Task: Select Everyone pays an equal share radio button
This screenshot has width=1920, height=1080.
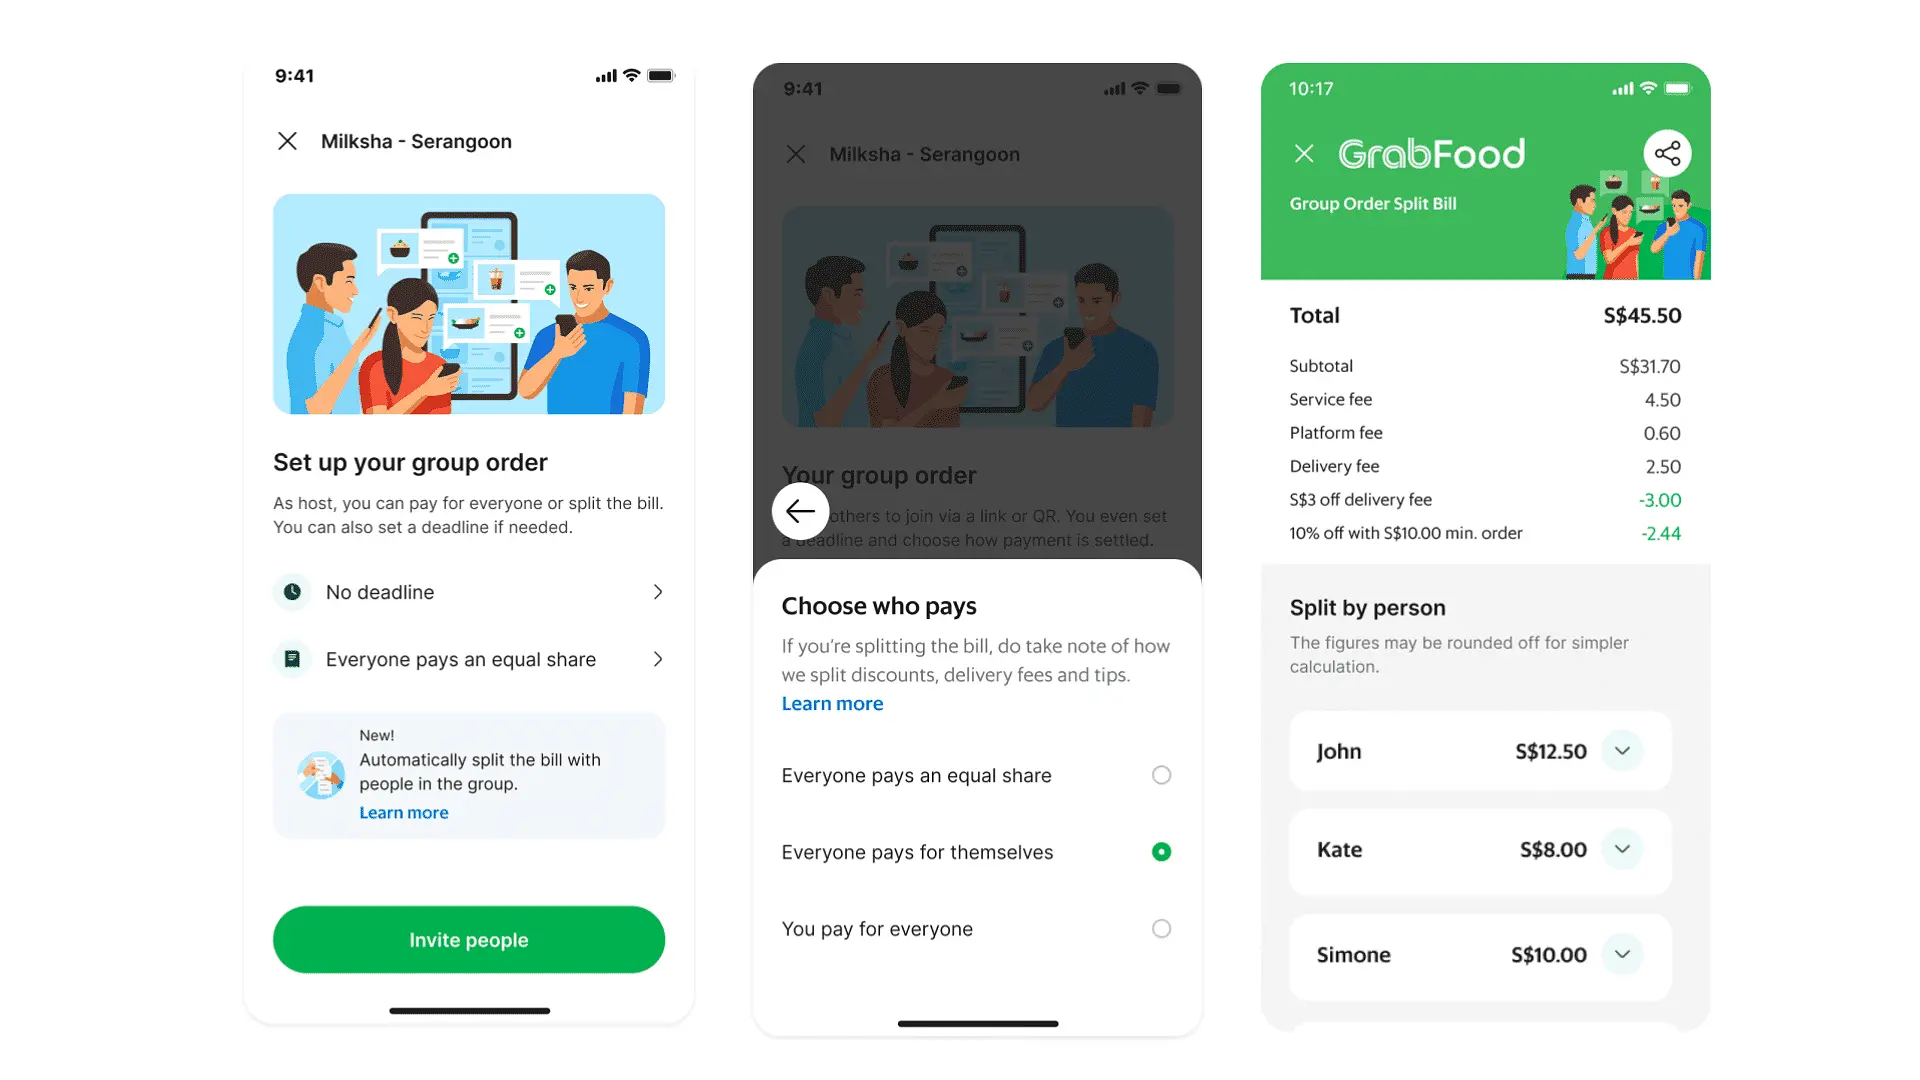Action: [x=1159, y=774]
